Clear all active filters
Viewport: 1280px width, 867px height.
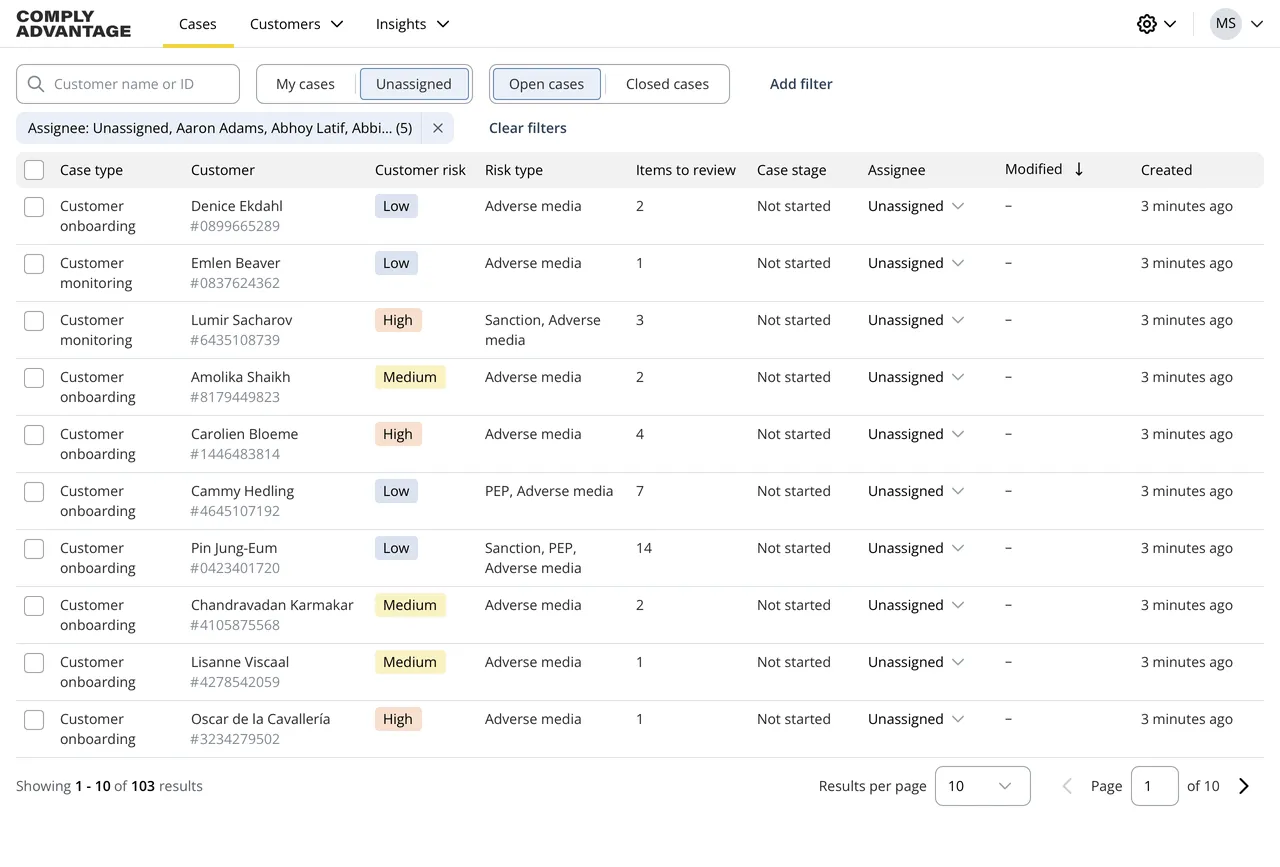point(527,128)
